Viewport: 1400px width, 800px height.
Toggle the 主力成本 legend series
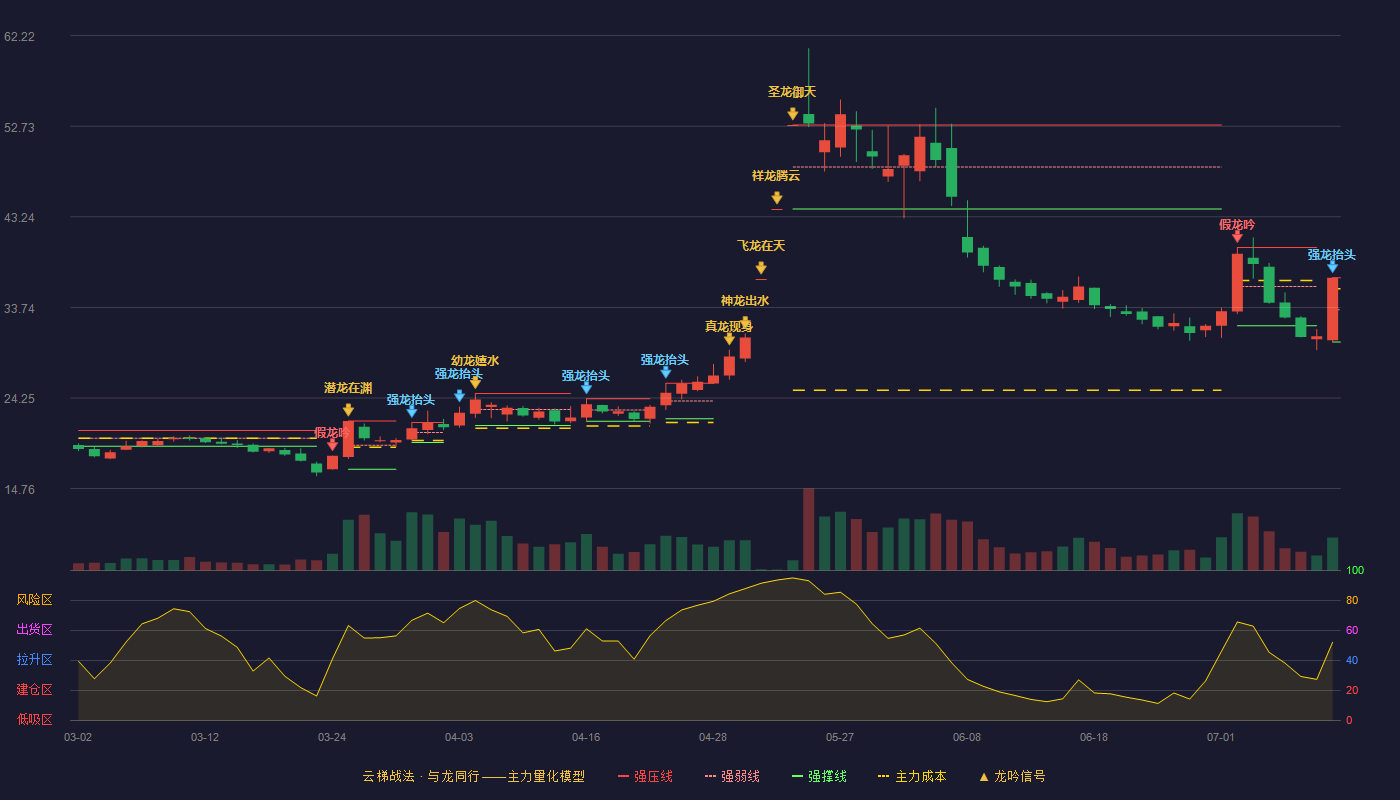(912, 776)
